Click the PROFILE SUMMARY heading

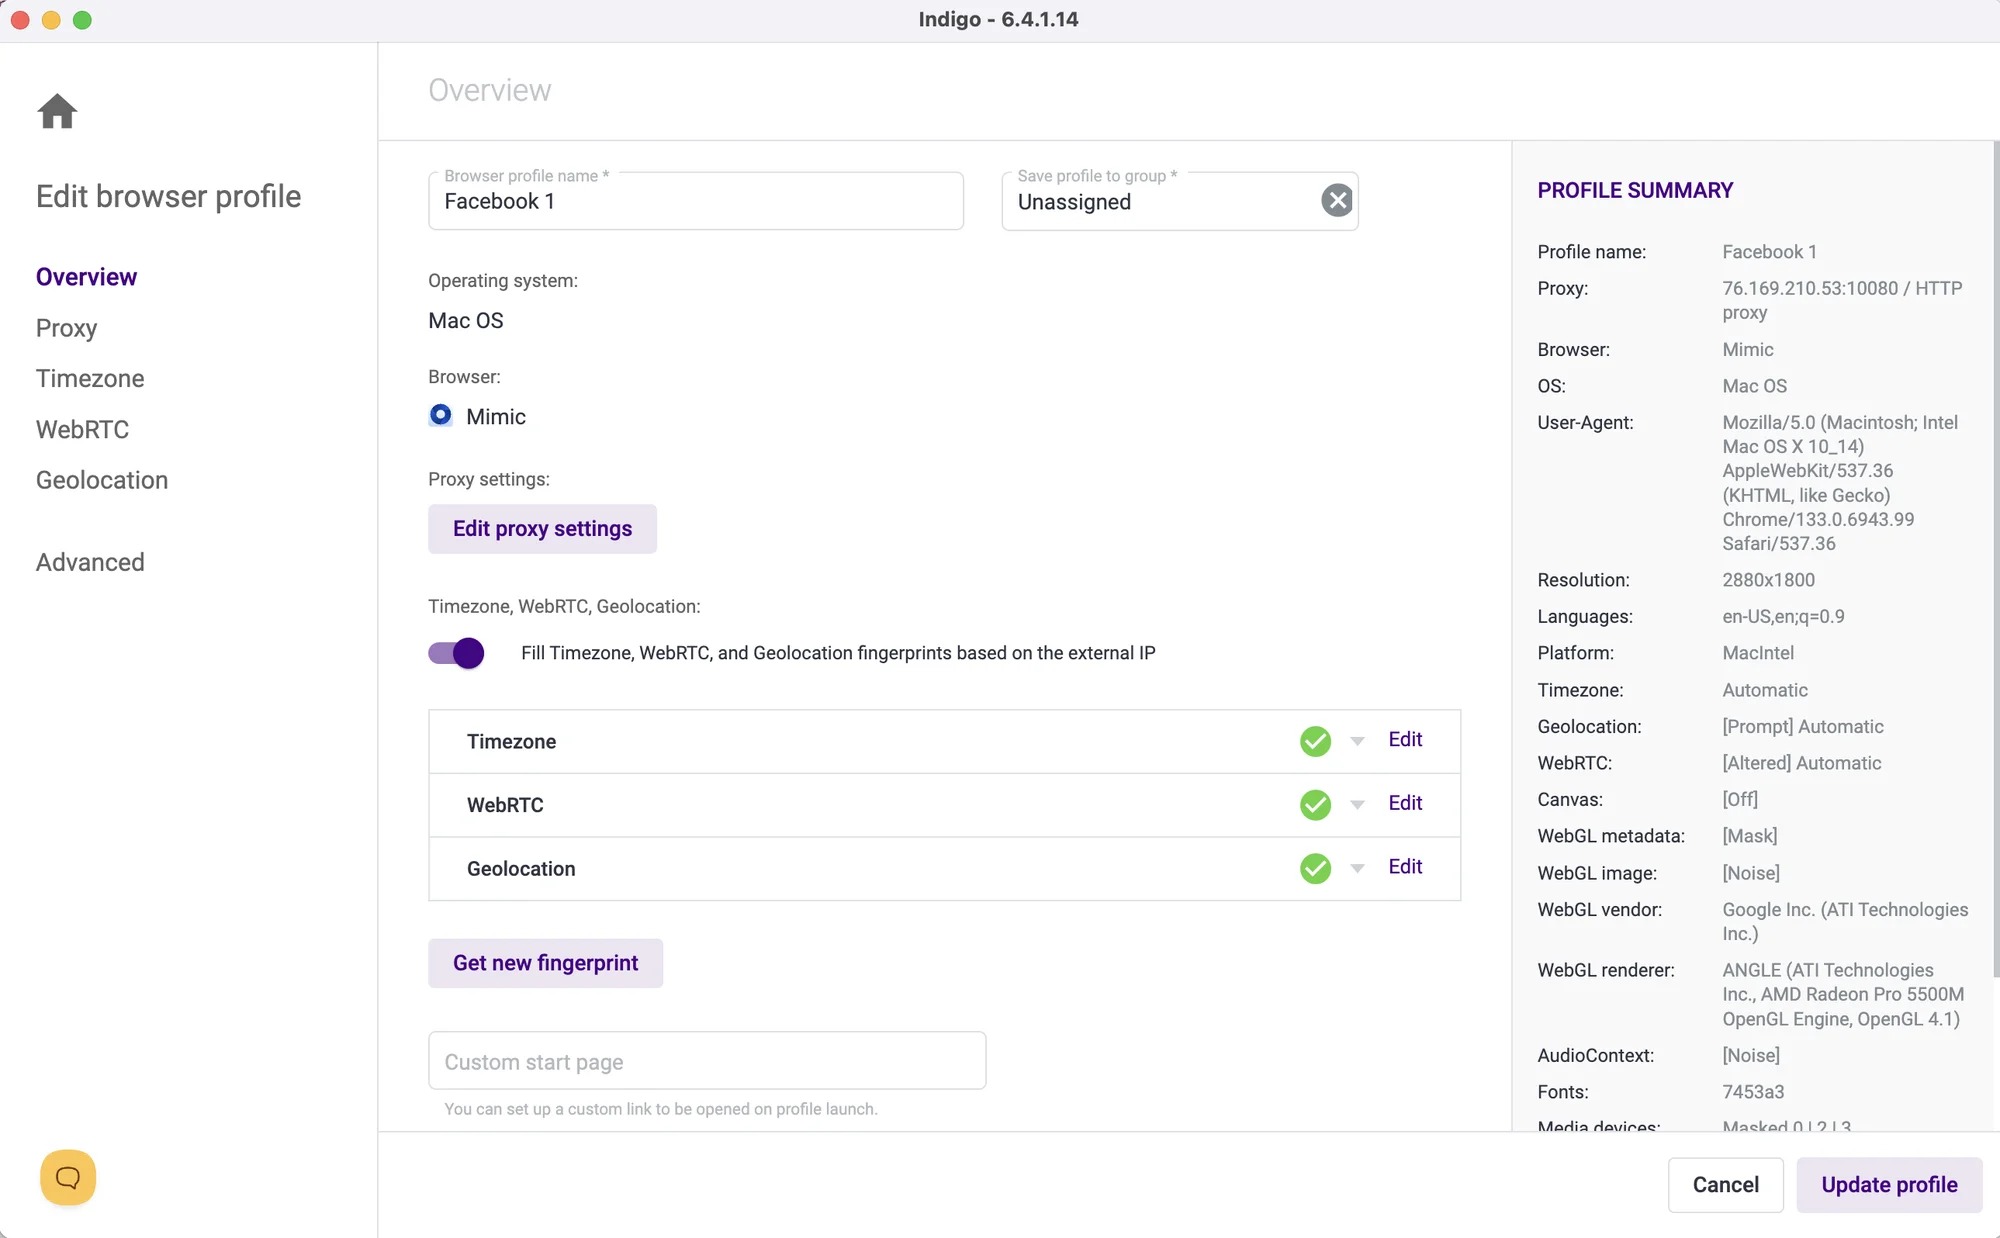coord(1635,190)
